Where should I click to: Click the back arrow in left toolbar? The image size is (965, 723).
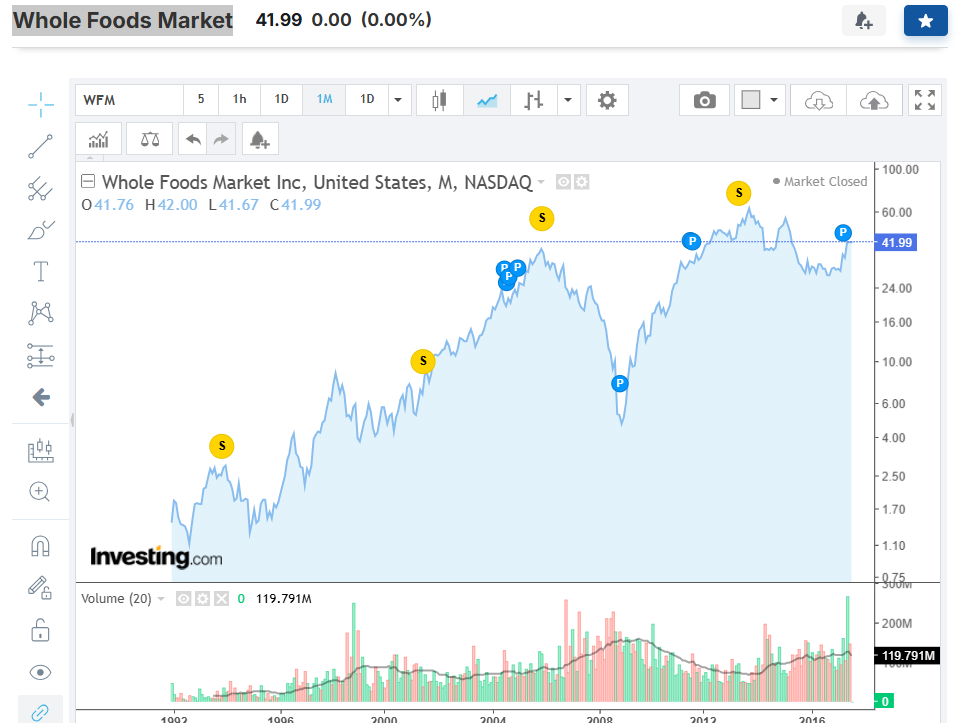click(x=41, y=397)
